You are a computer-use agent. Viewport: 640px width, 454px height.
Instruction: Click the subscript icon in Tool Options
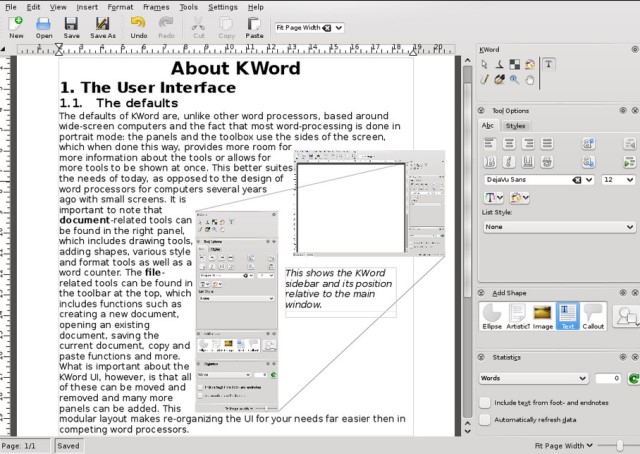point(588,162)
